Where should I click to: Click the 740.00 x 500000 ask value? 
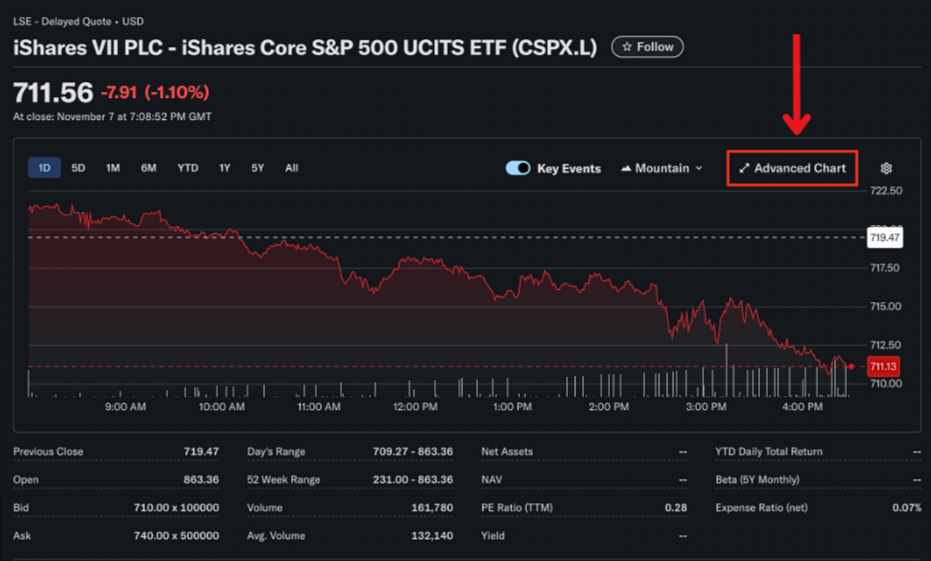coord(176,535)
